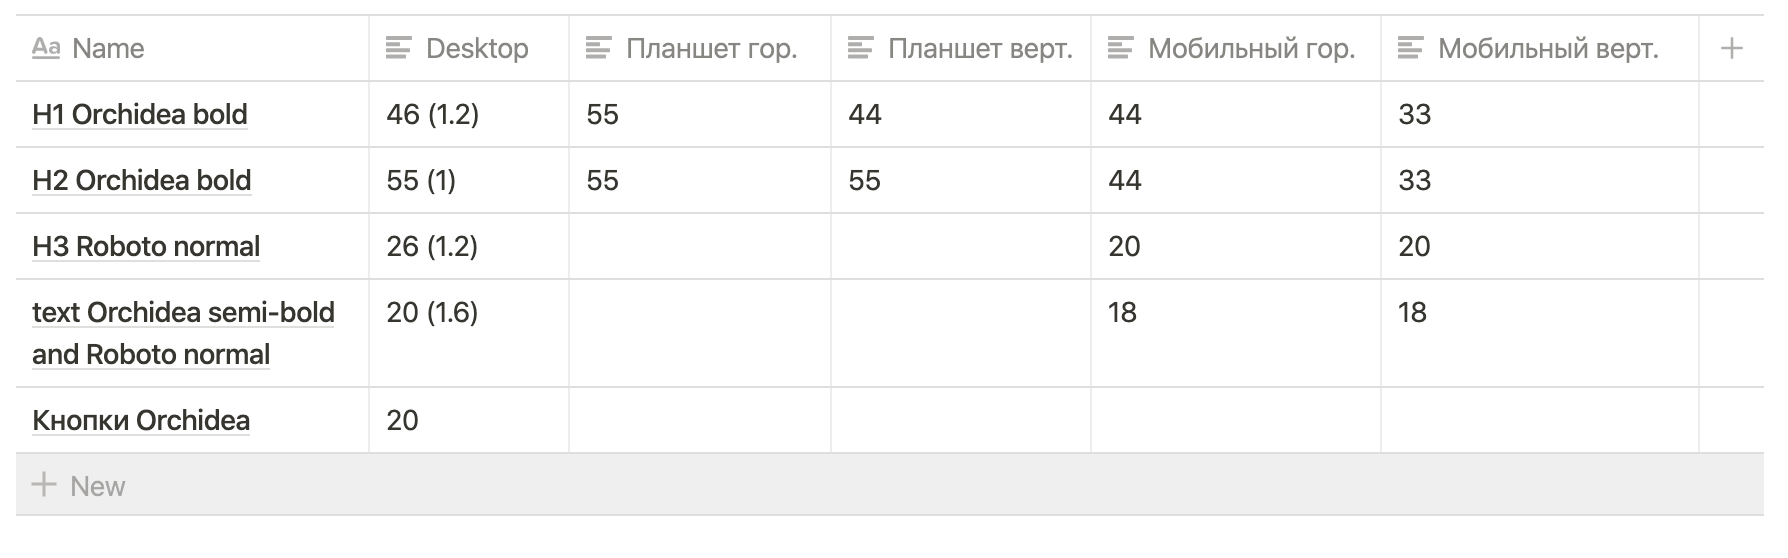Click the Мобильный гор. column text icon
This screenshot has height=558, width=1788.
tap(1120, 48)
